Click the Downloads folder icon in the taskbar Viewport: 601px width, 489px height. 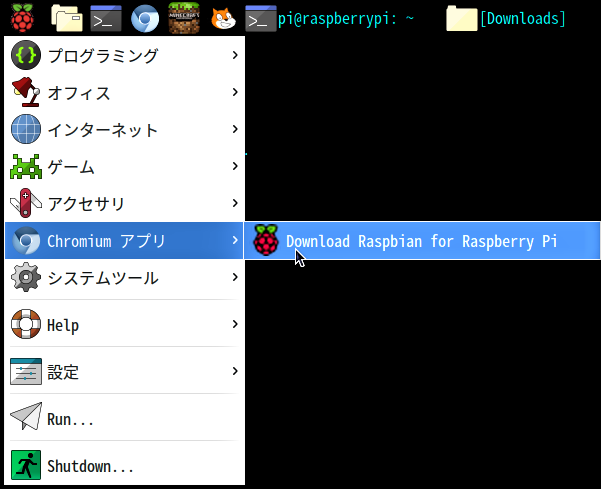click(x=462, y=18)
